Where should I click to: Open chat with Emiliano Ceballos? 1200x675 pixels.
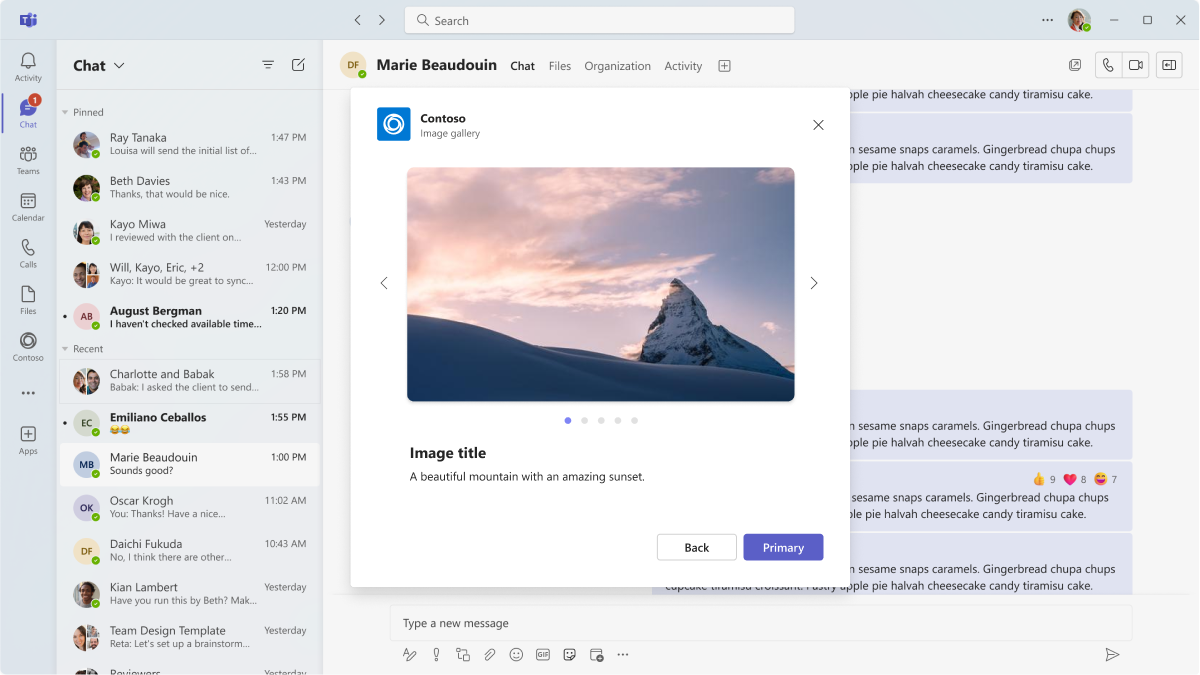[190, 424]
